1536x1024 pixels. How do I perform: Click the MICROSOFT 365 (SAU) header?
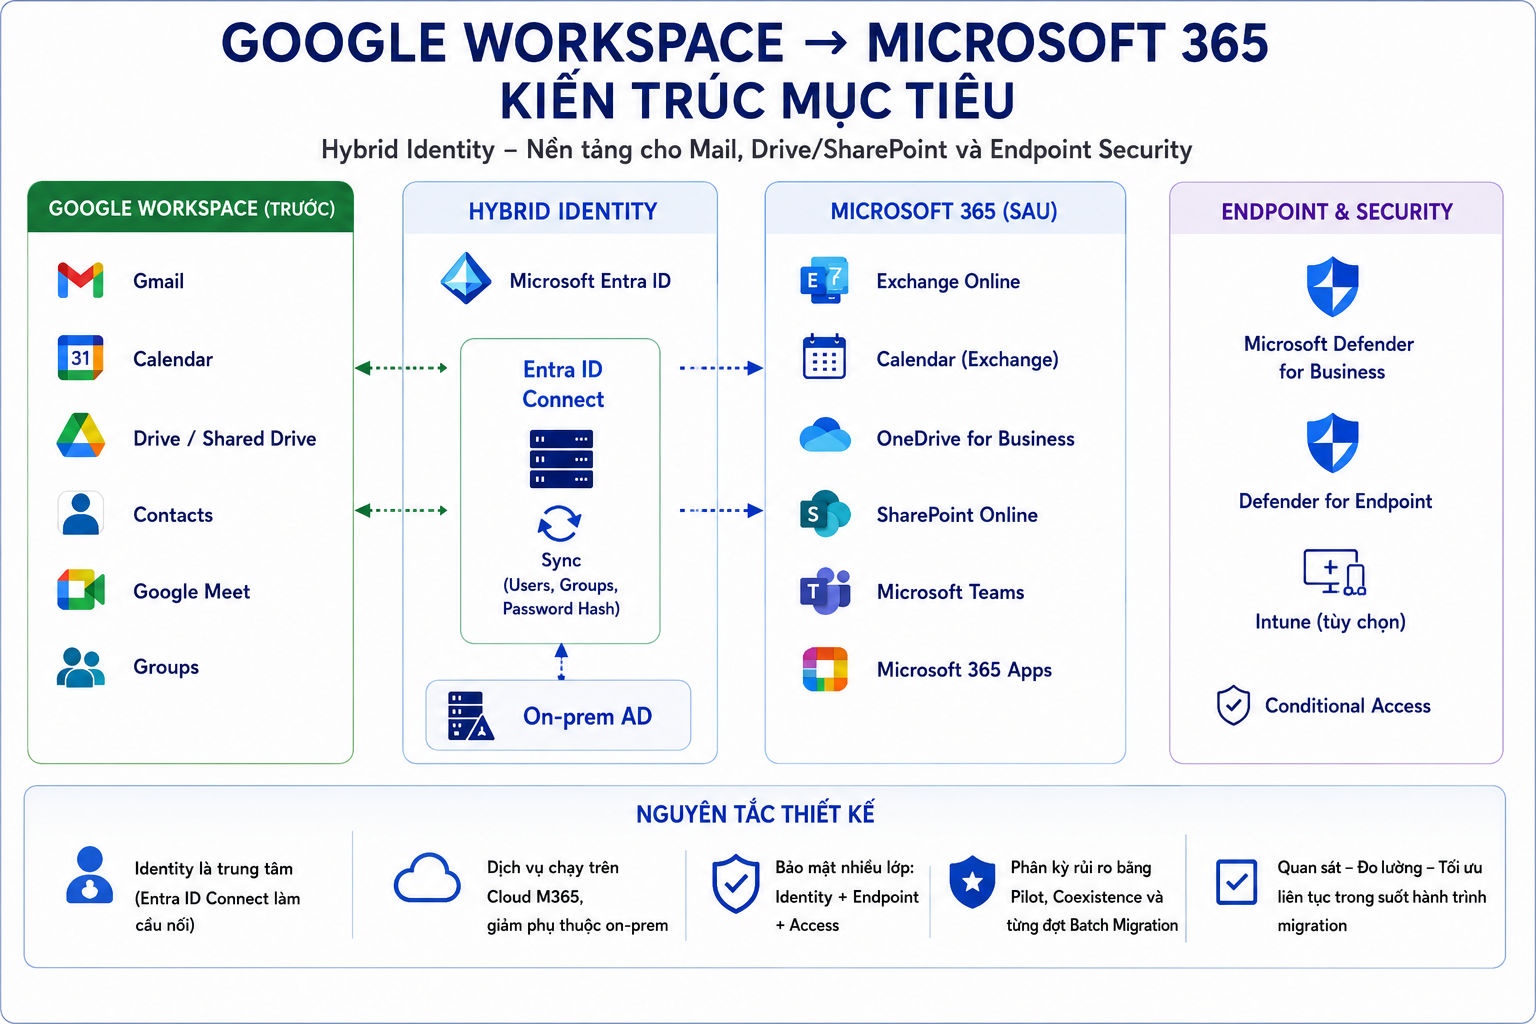[944, 211]
